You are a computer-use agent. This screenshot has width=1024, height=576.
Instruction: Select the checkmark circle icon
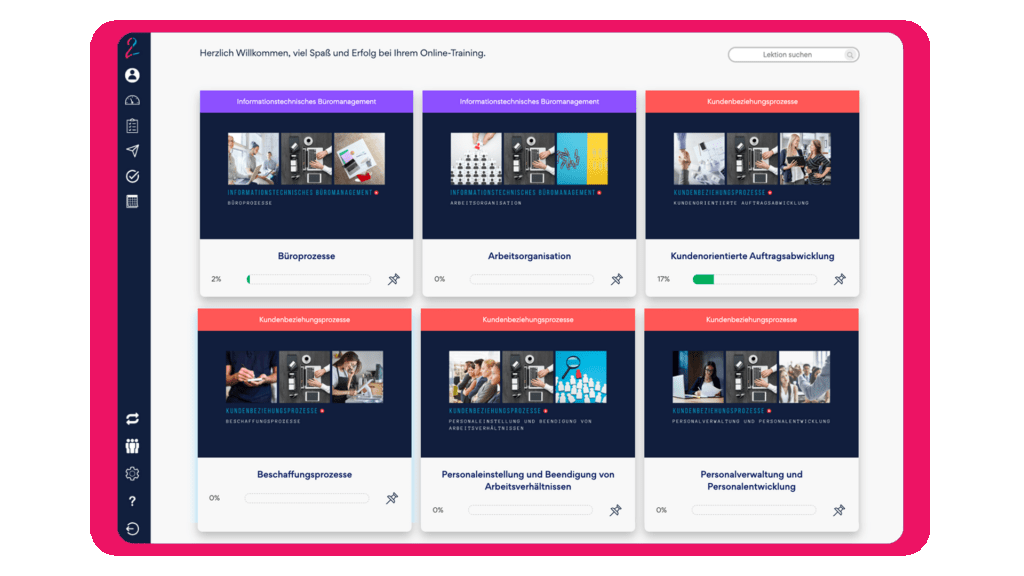(131, 175)
